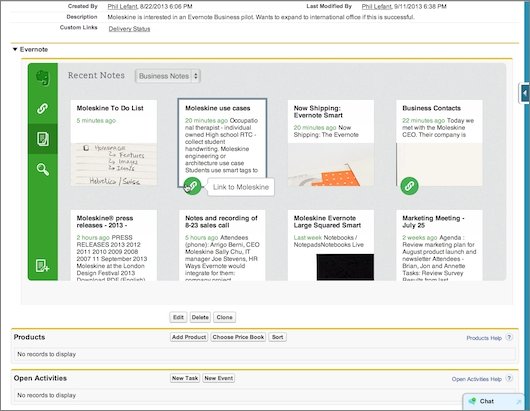Select the recent notes icon in green sidebar
The image size is (530, 411).
click(x=43, y=139)
